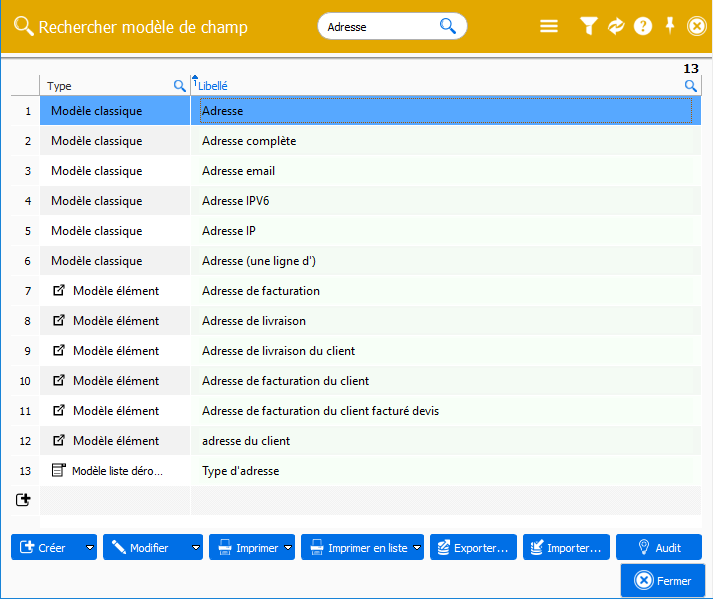Click the Importer button
Image resolution: width=713 pixels, height=599 pixels.
tap(566, 548)
